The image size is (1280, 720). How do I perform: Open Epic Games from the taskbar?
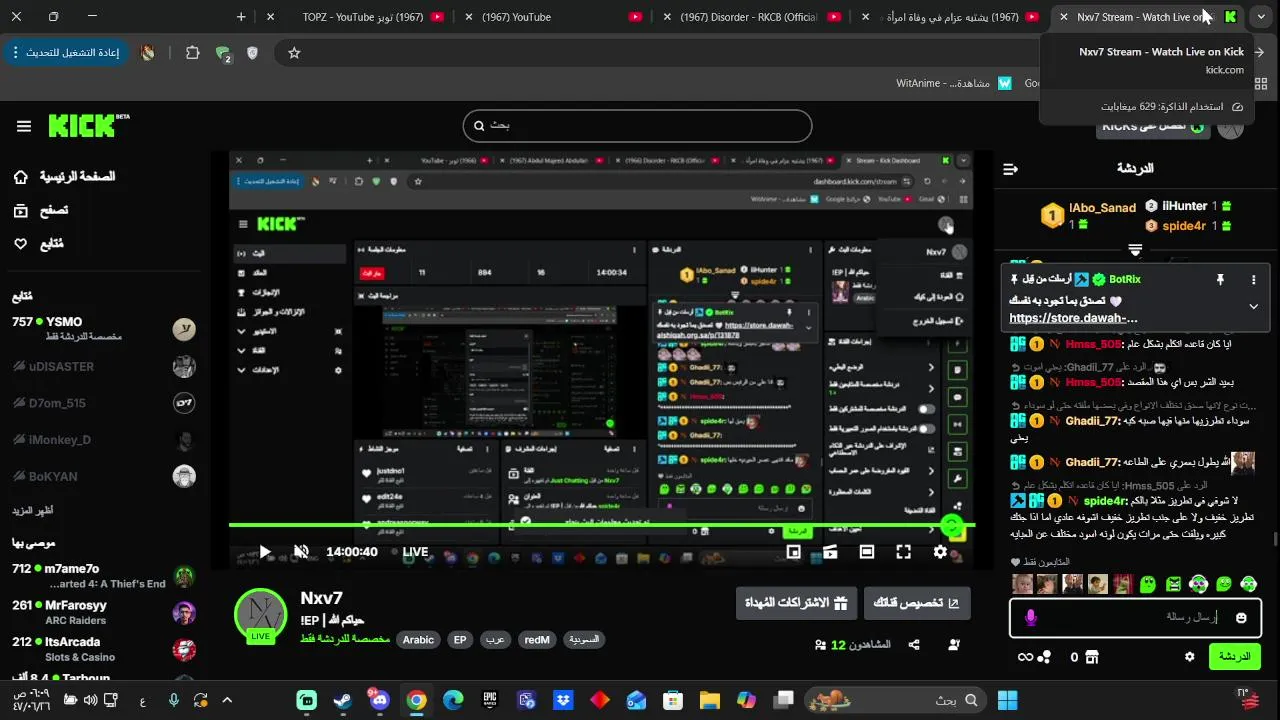(490, 700)
